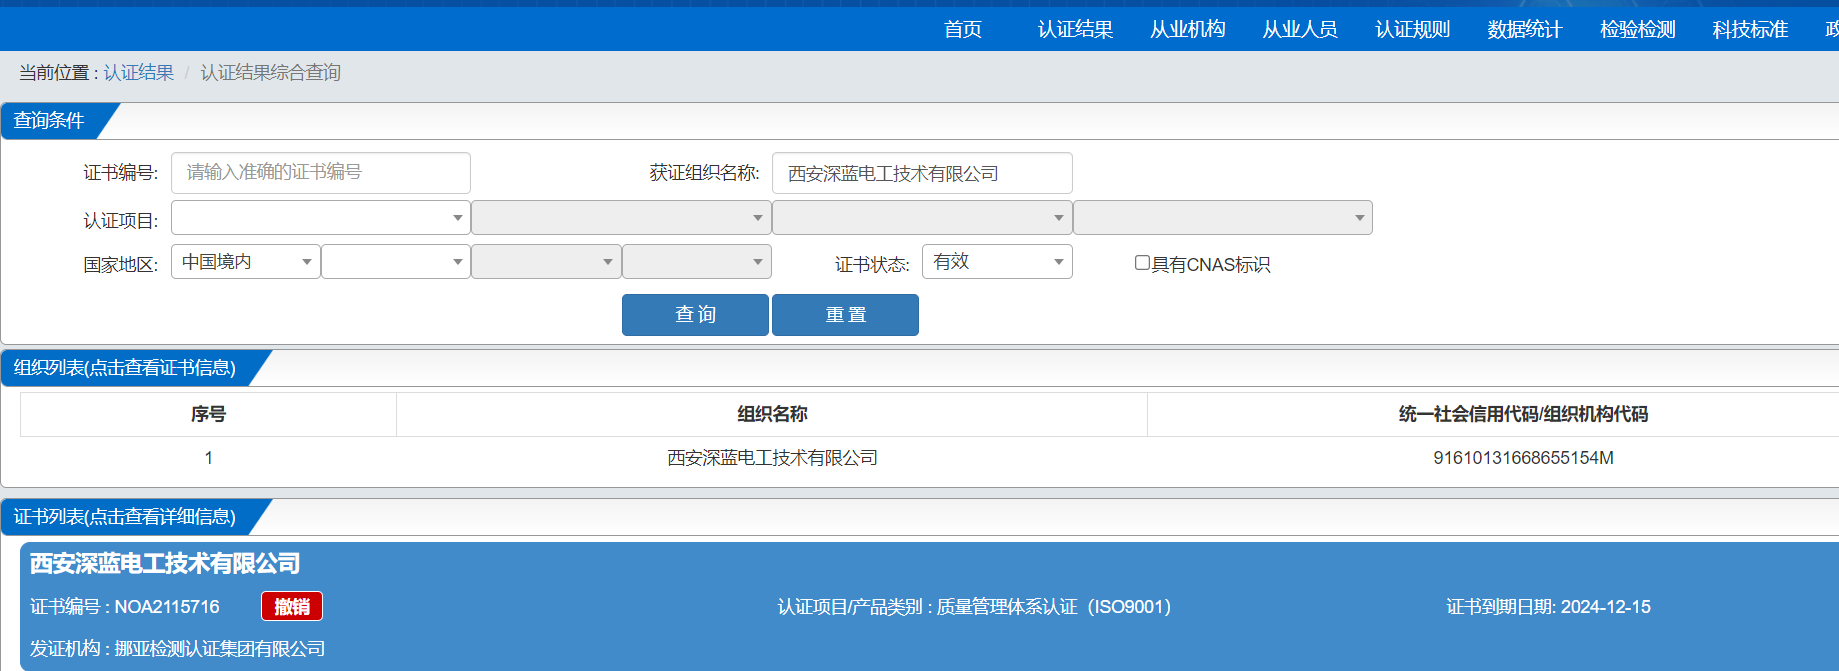Open the 中国境内 region dropdown
The height and width of the screenshot is (671, 1839).
[x=246, y=261]
